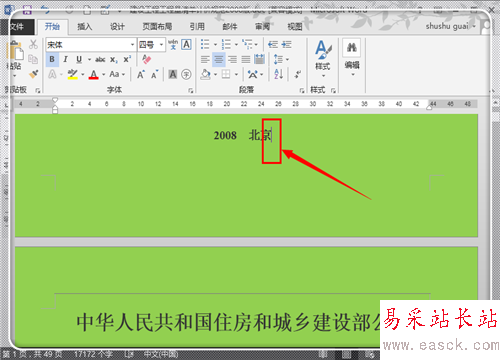Click the Cut scissors icon
Image resolution: width=500 pixels, height=360 pixels.
click(33, 44)
